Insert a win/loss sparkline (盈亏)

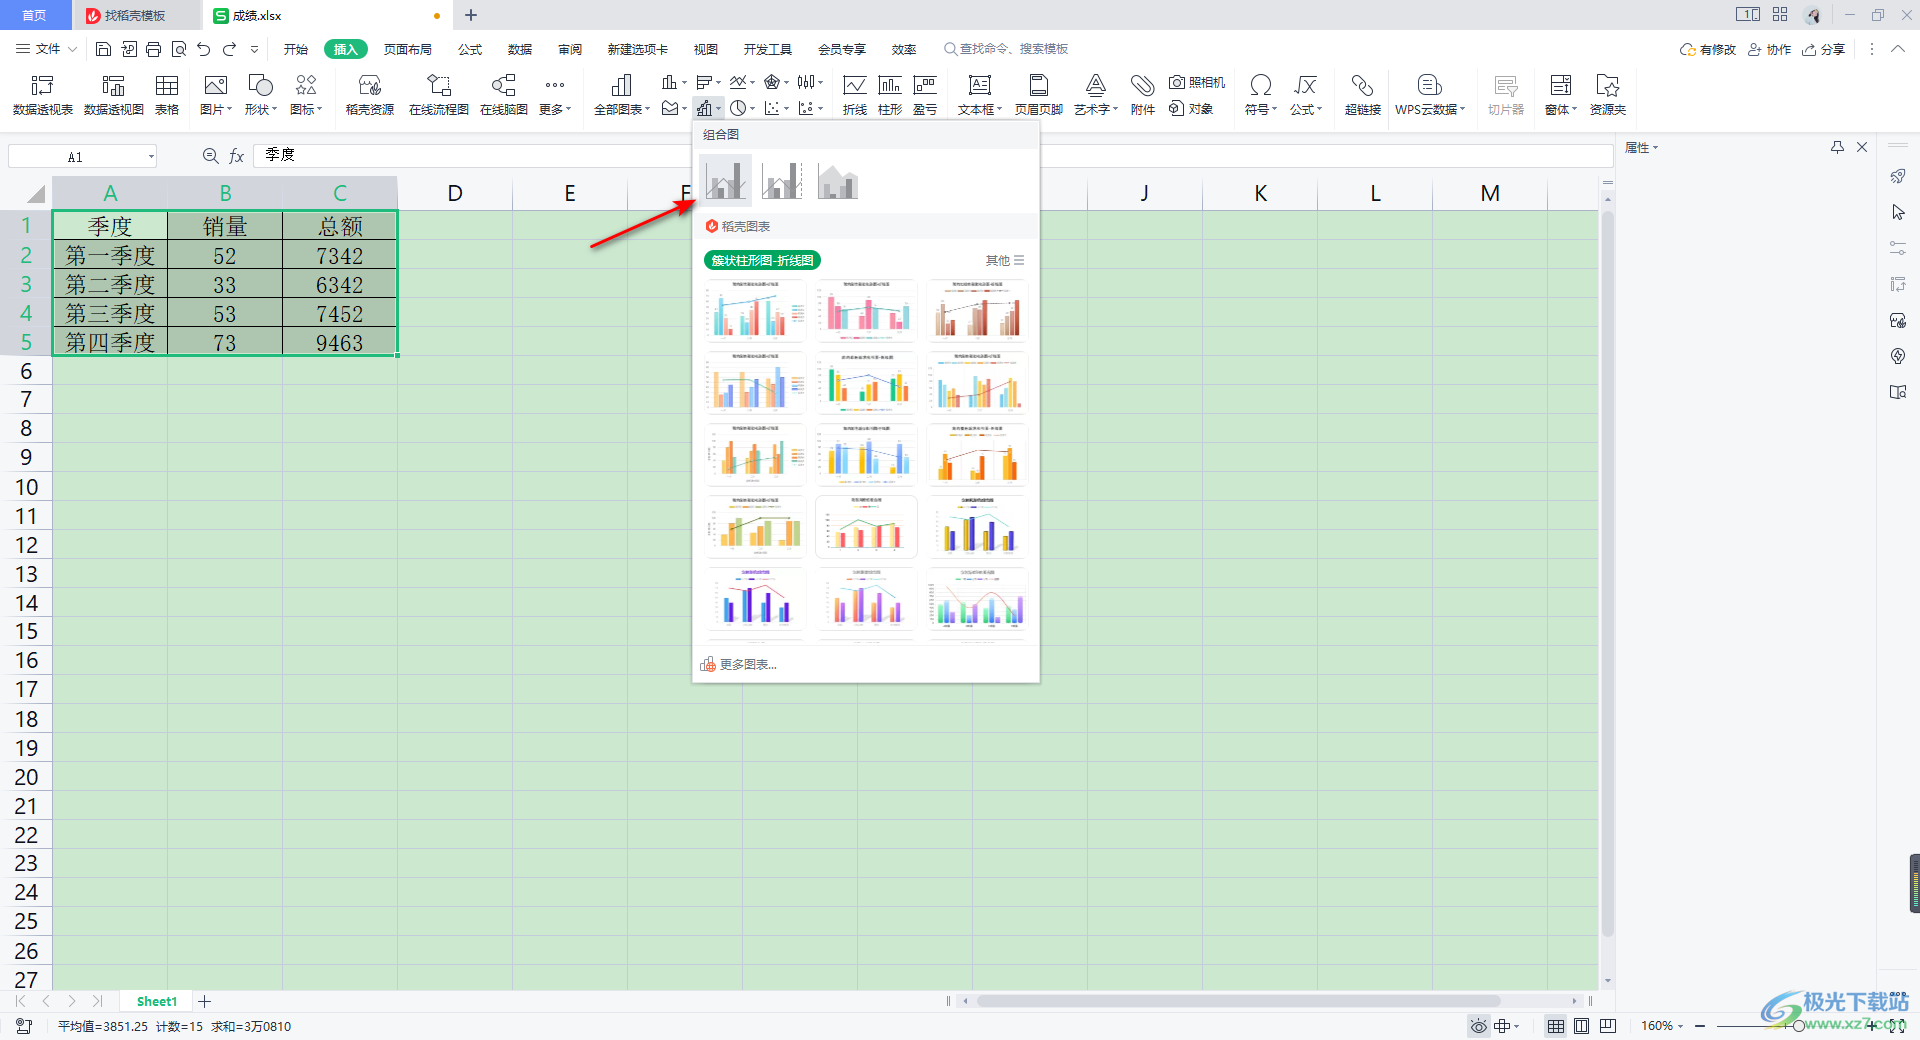(x=925, y=95)
